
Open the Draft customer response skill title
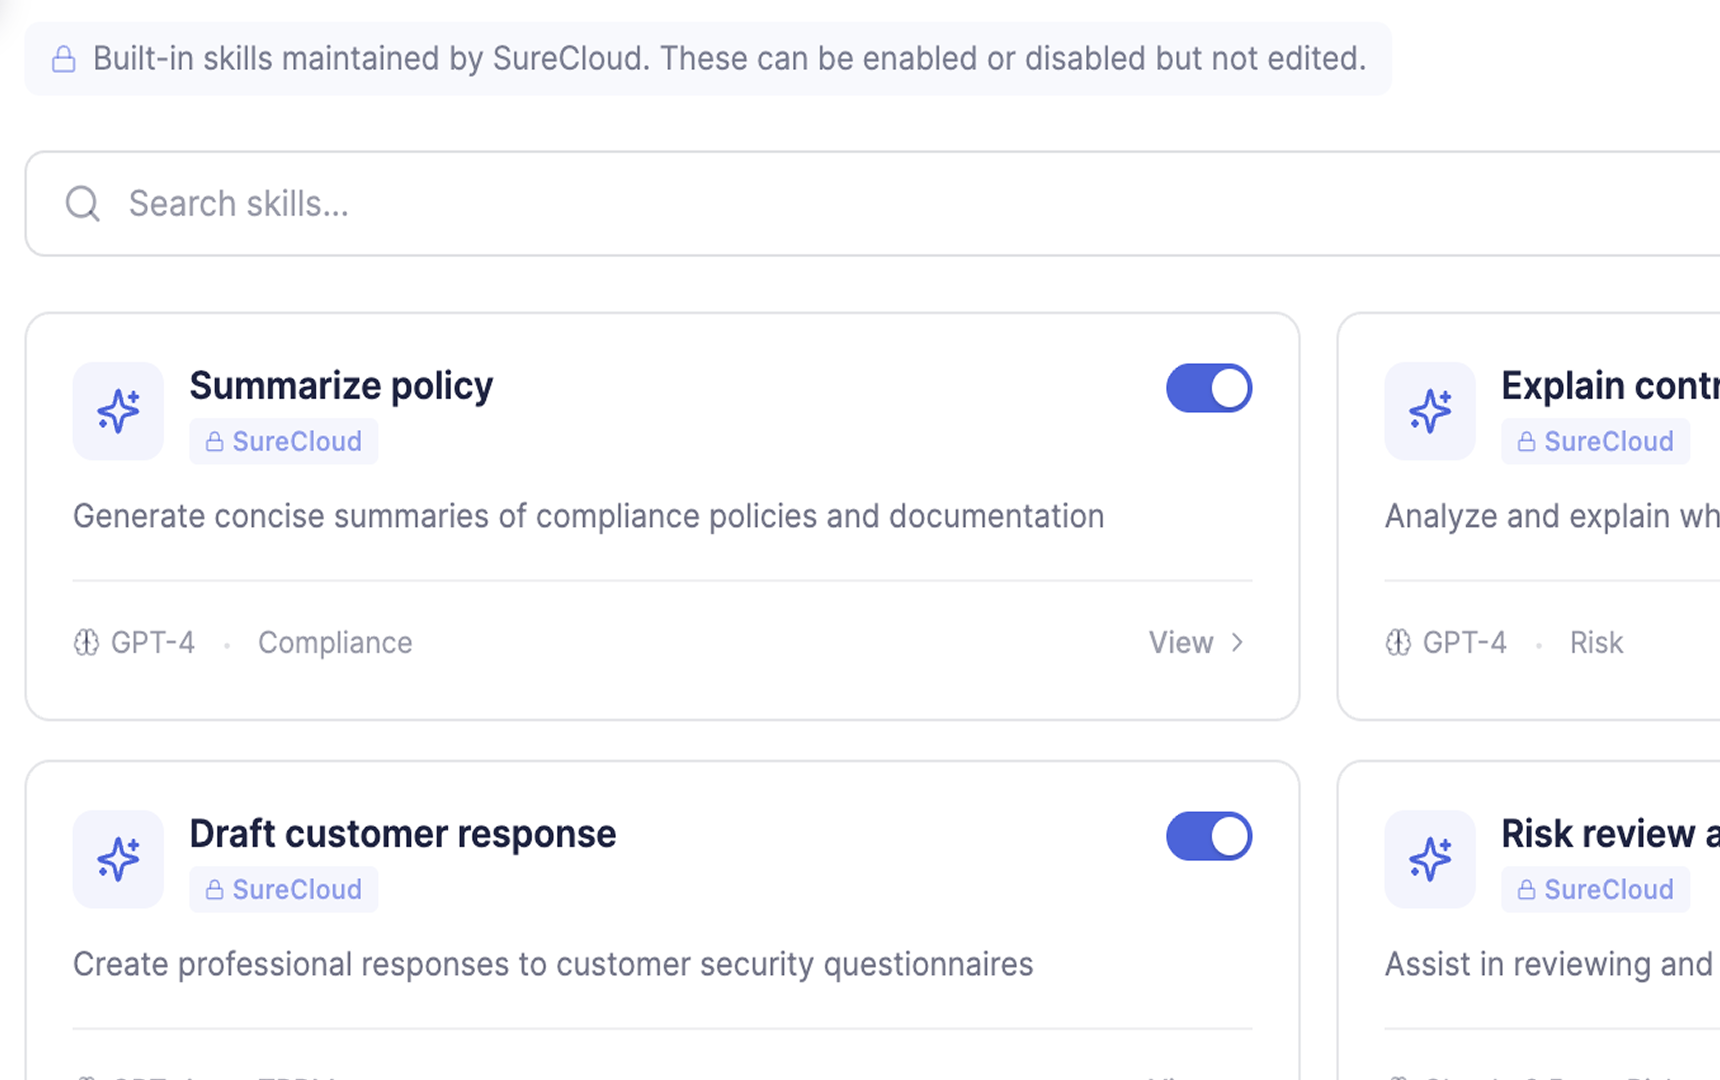coord(403,834)
